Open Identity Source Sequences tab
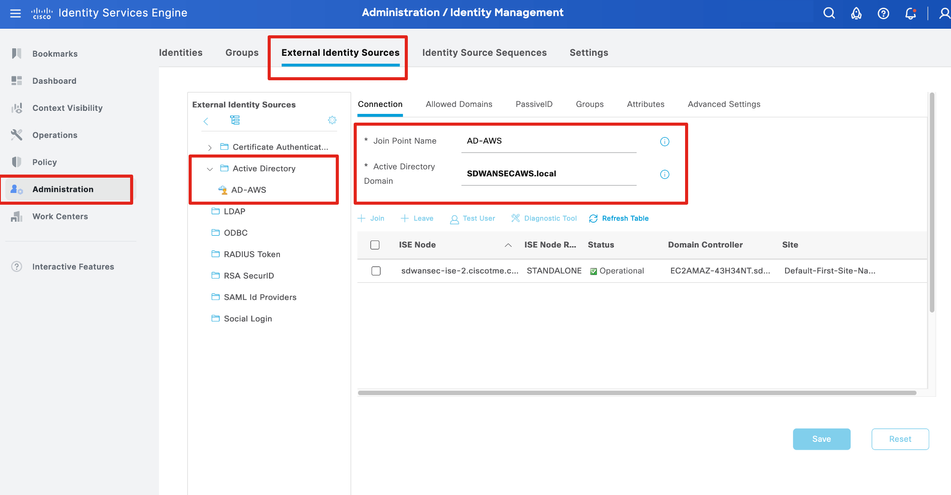The height and width of the screenshot is (495, 951). click(484, 53)
